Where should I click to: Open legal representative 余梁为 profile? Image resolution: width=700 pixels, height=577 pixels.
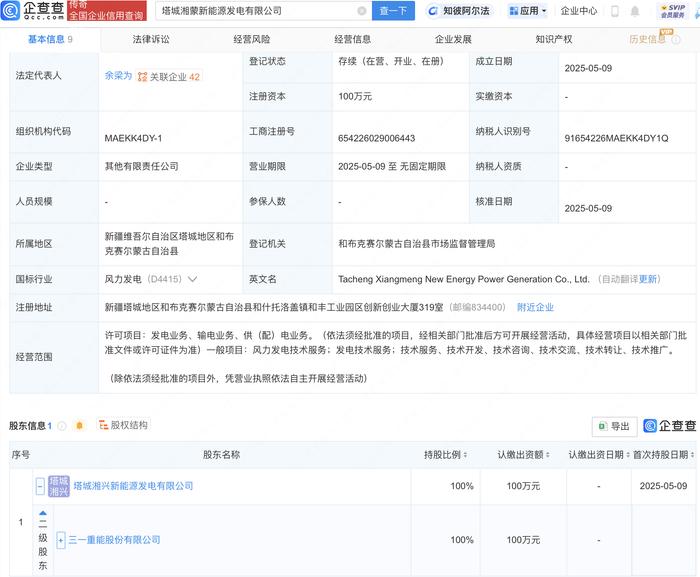(x=118, y=76)
